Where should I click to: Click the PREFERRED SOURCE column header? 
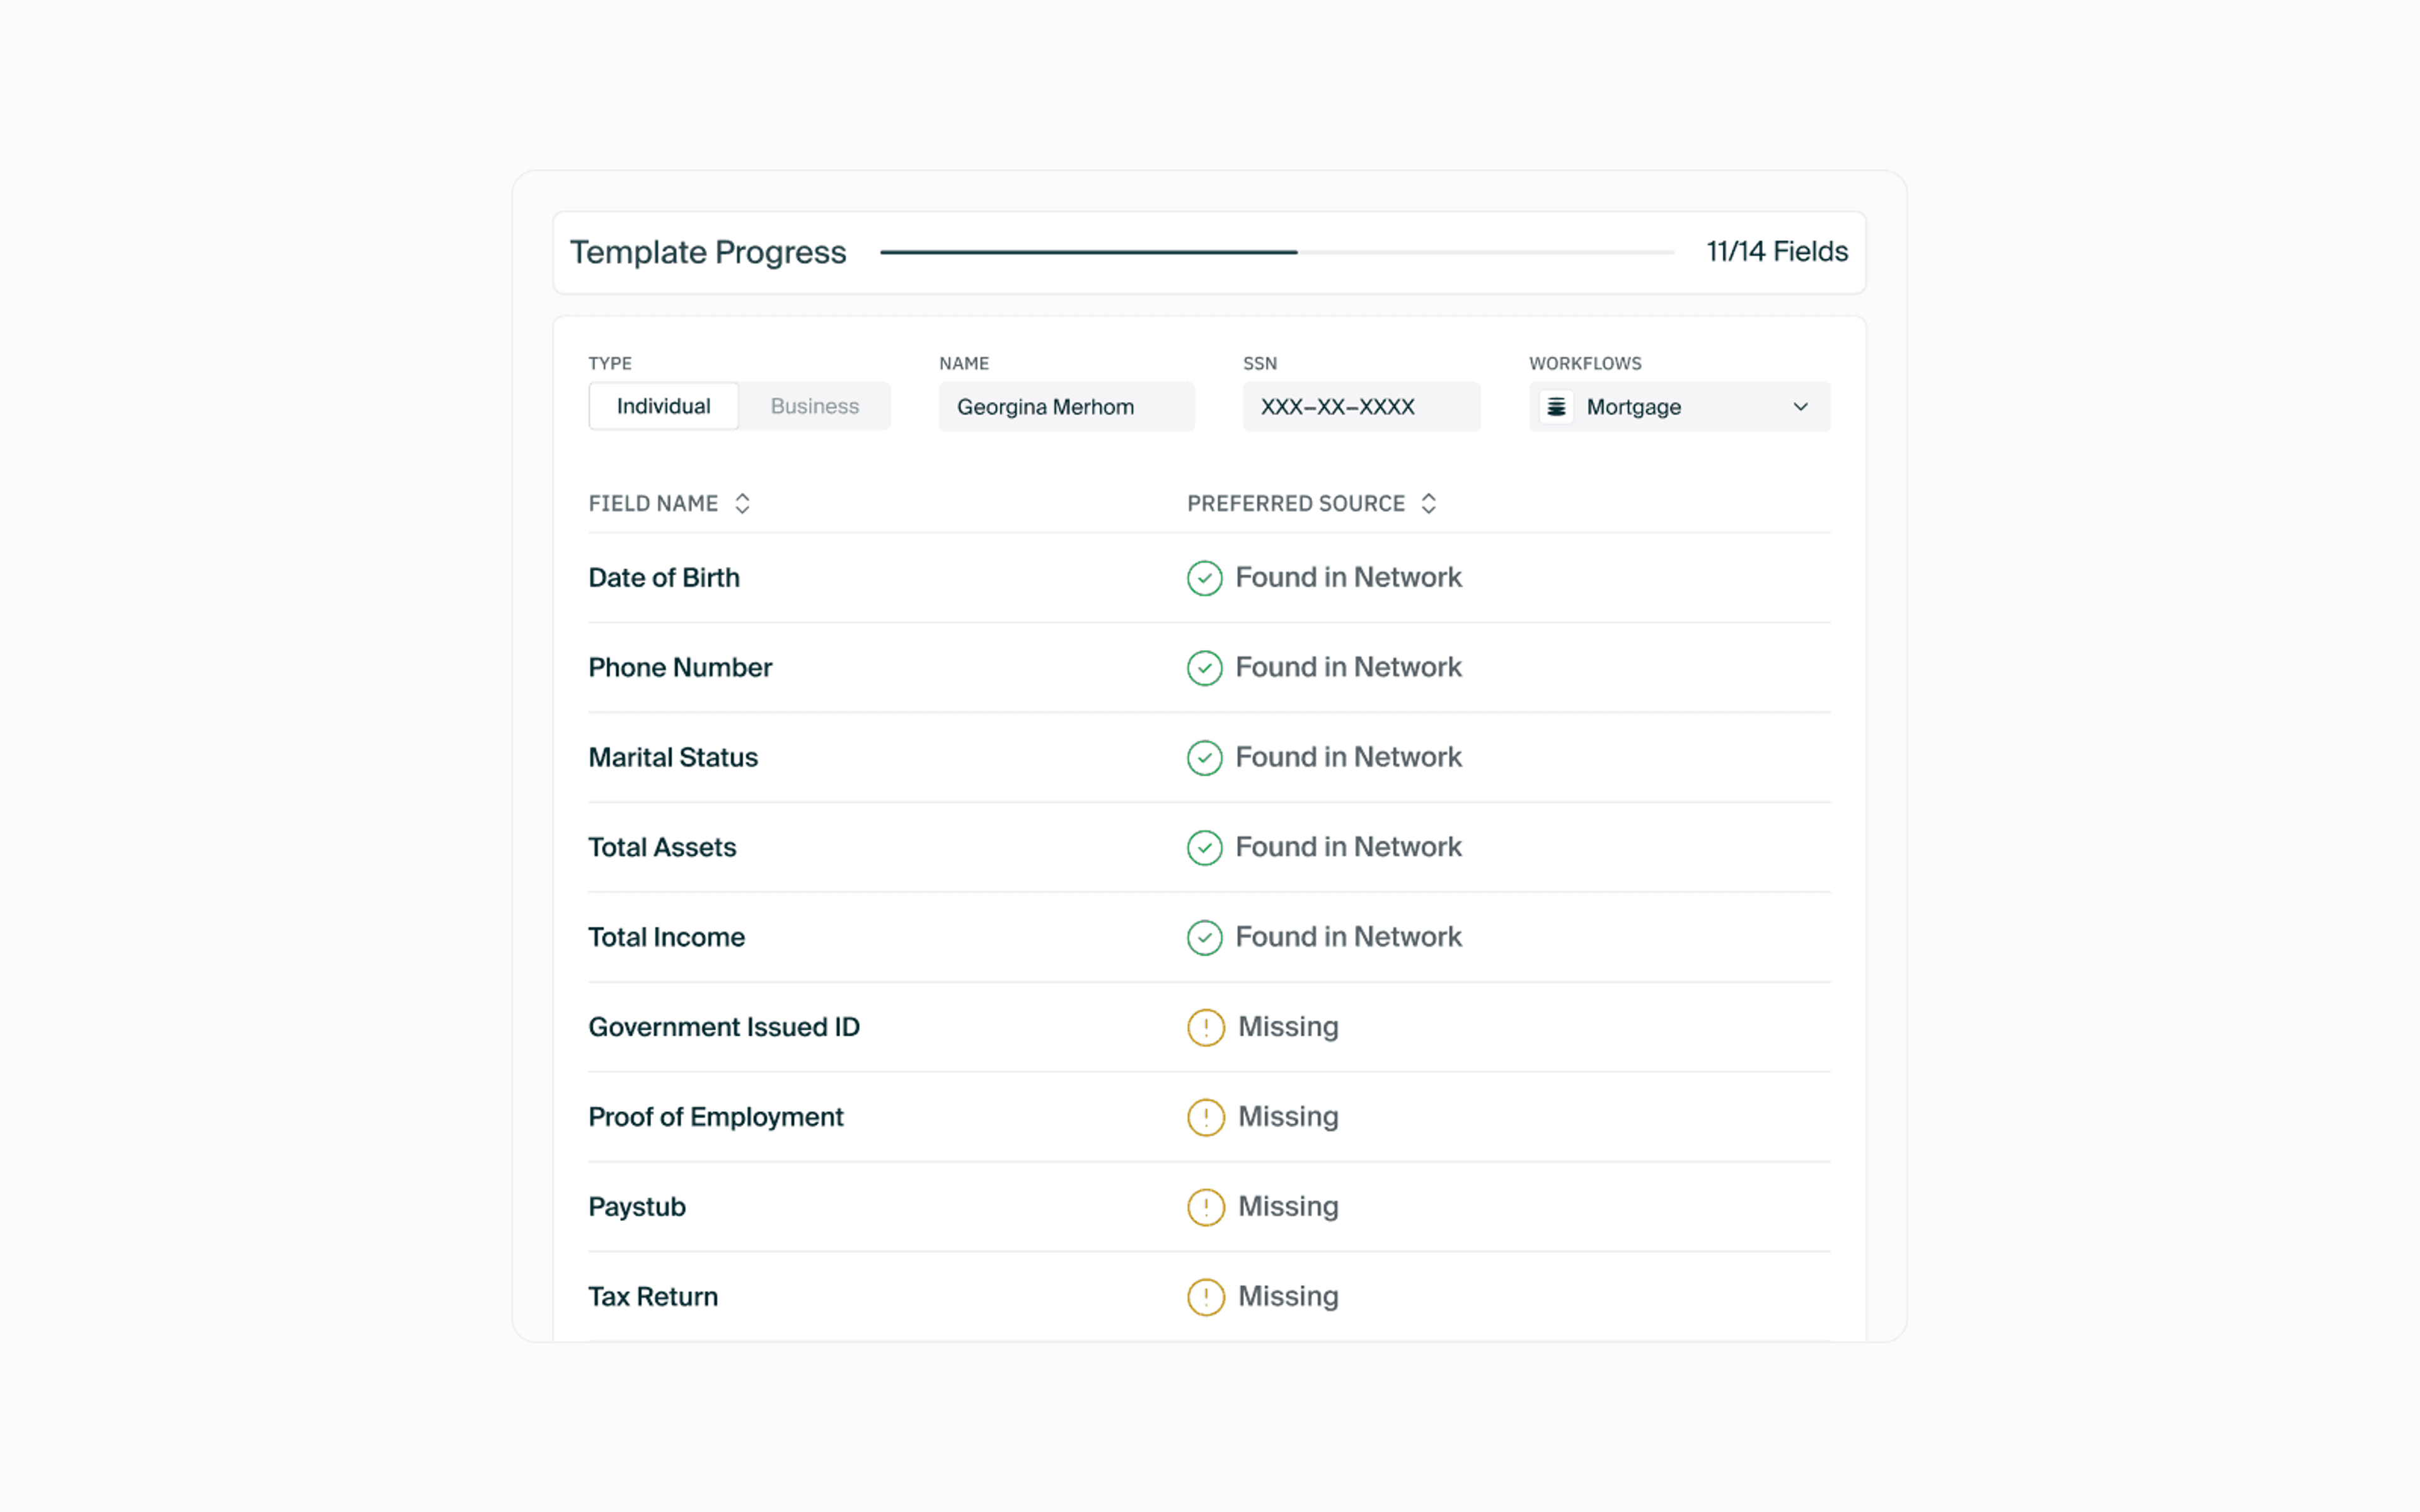coord(1296,503)
